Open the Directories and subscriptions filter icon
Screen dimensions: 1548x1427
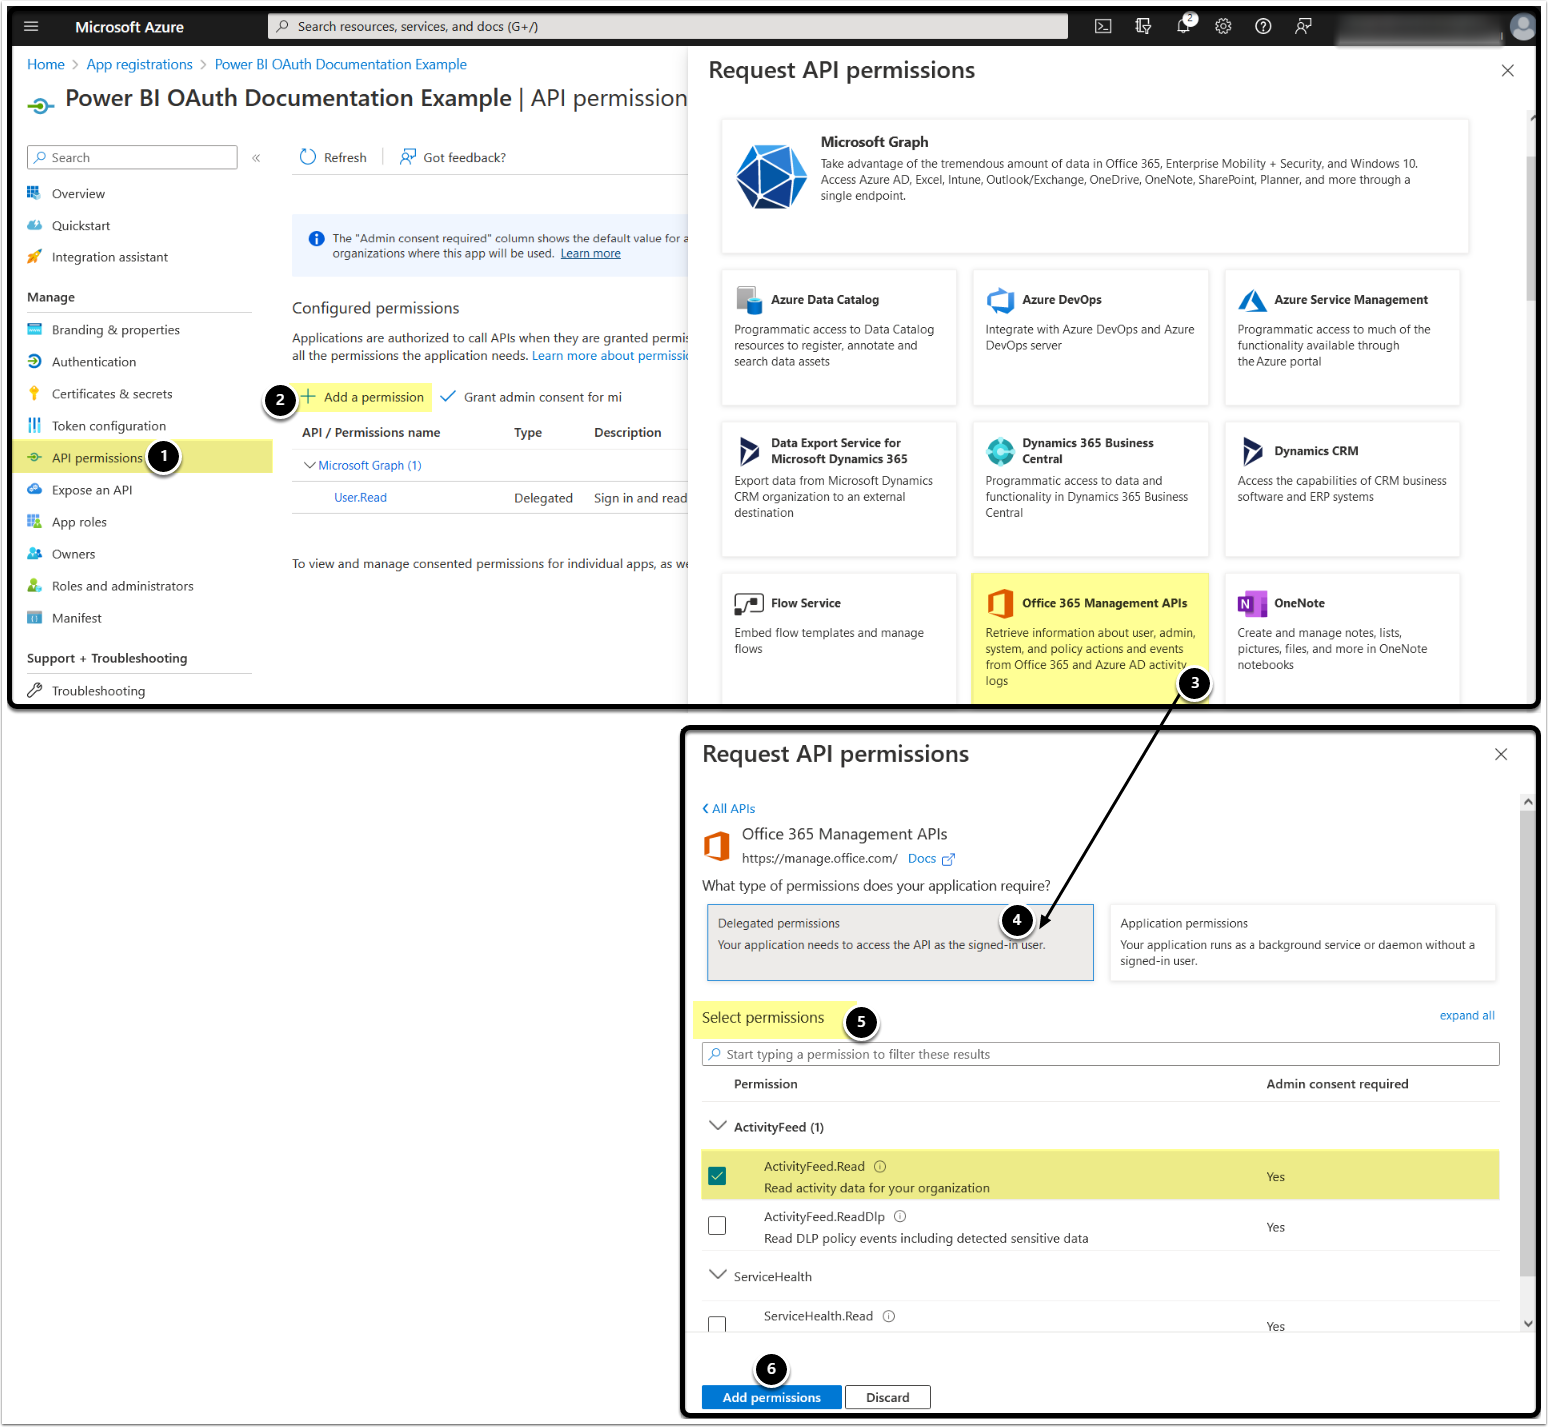click(x=1143, y=27)
